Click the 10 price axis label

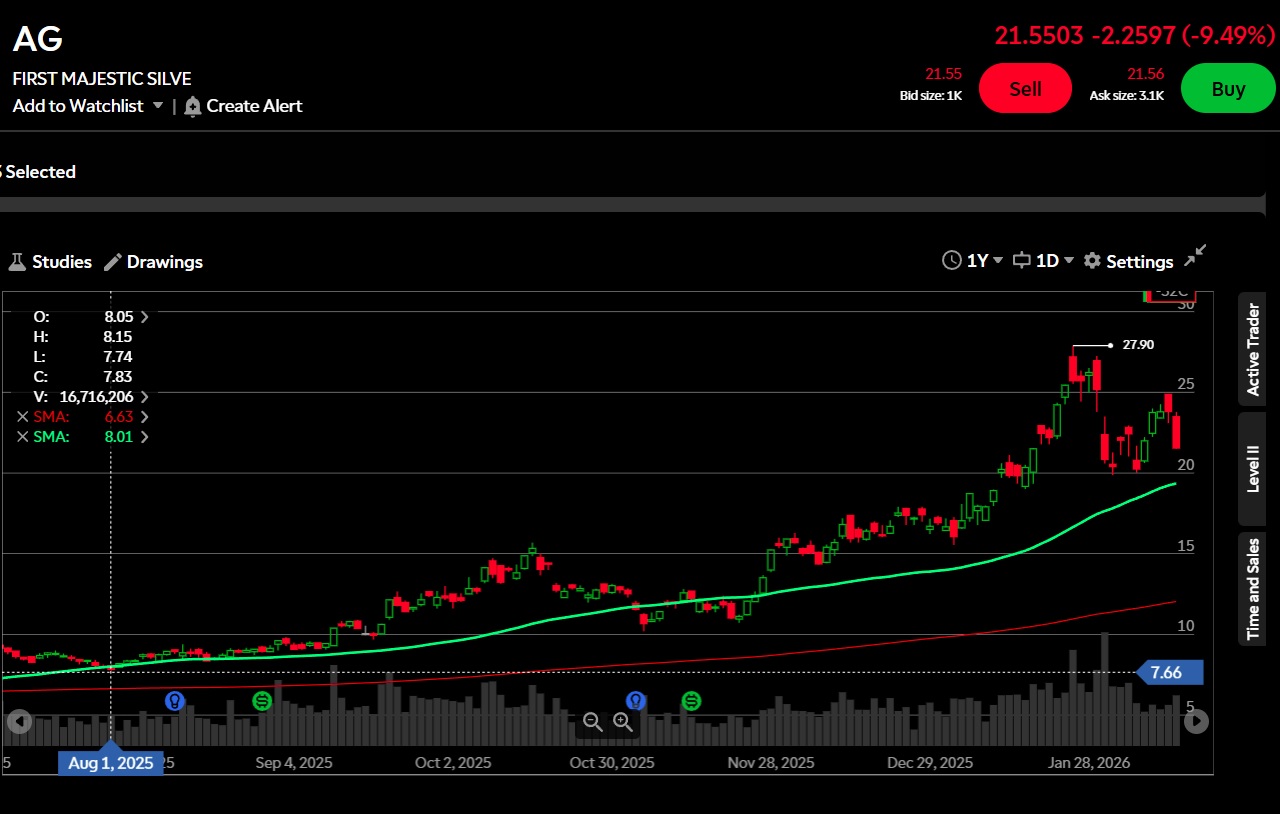pyautogui.click(x=1186, y=626)
